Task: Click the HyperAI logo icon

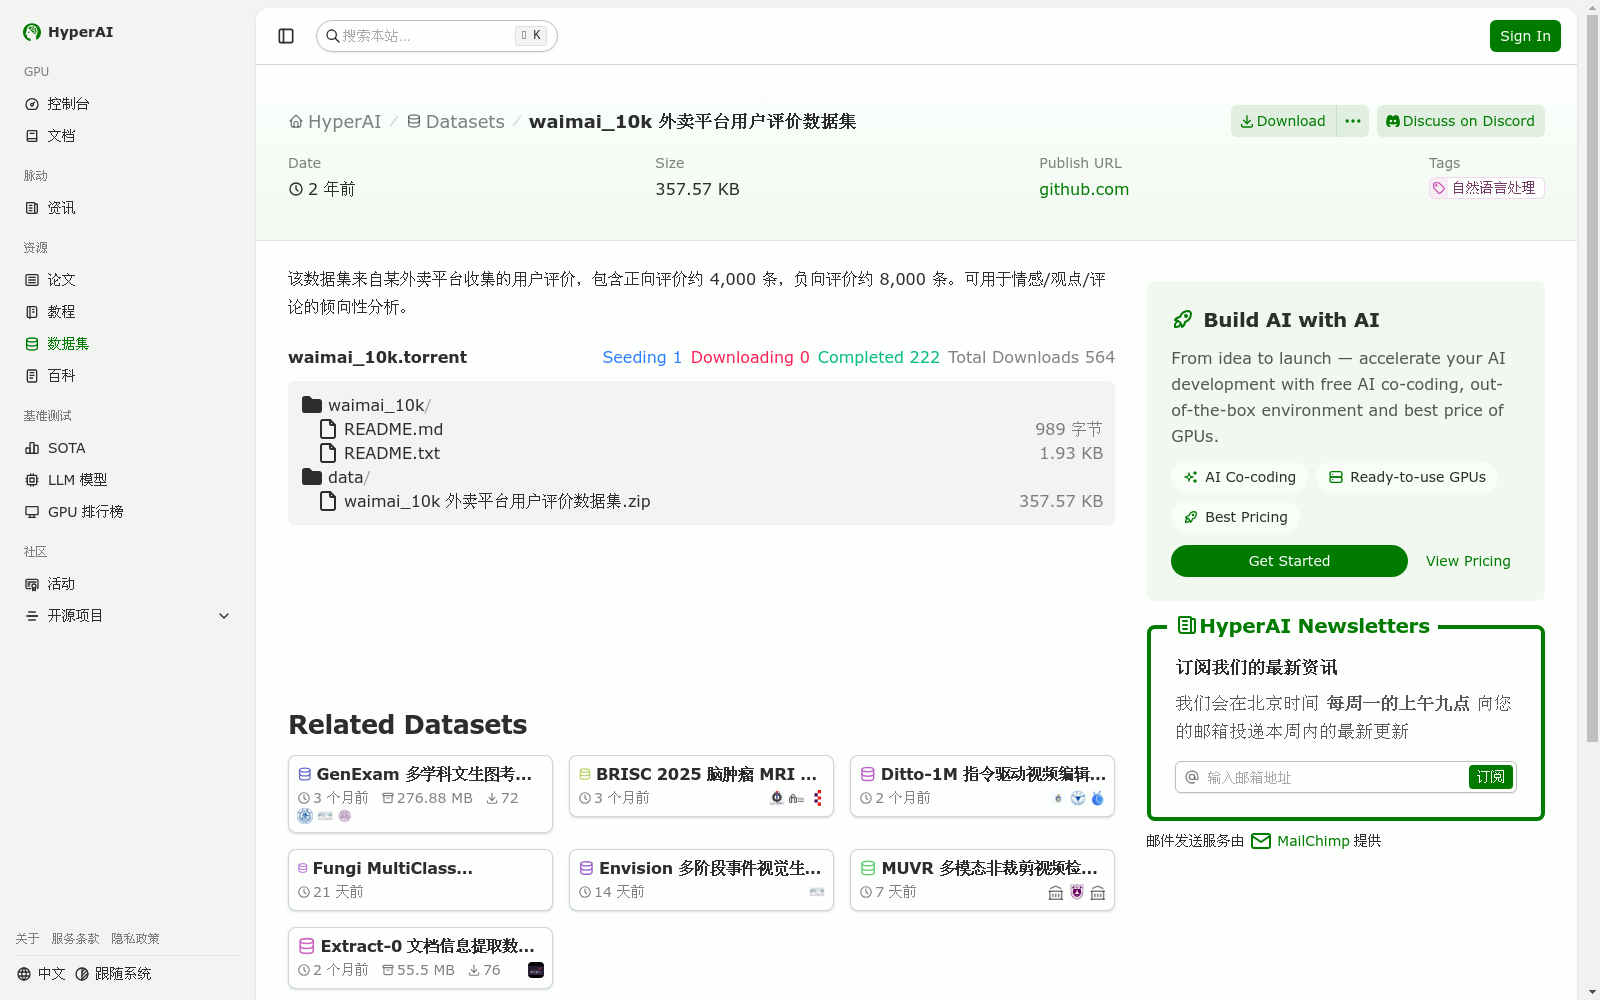Action: pos(32,32)
